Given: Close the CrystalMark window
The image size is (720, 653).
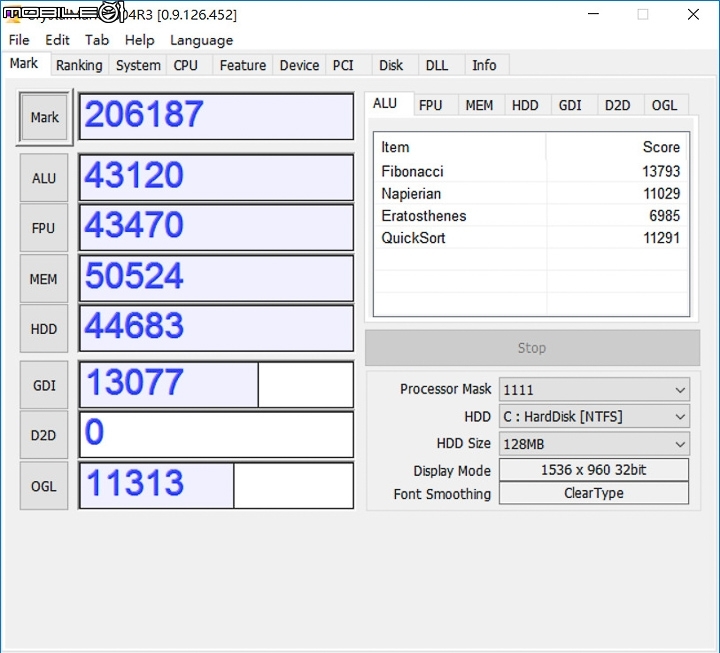Looking at the screenshot, I should point(693,14).
